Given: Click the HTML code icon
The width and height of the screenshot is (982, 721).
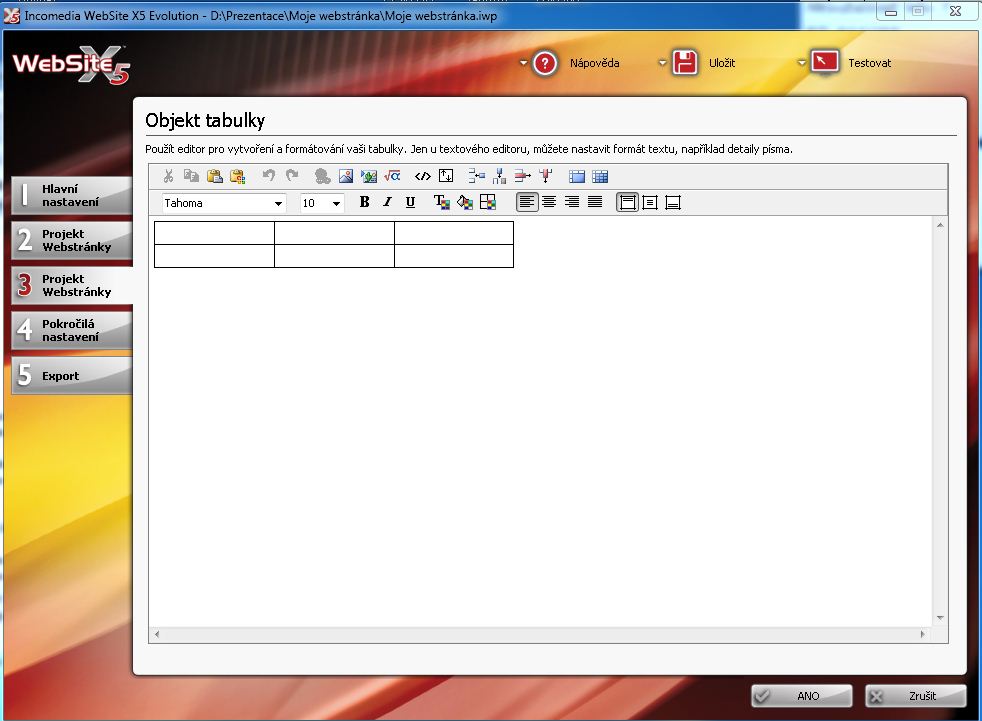Looking at the screenshot, I should tap(422, 176).
